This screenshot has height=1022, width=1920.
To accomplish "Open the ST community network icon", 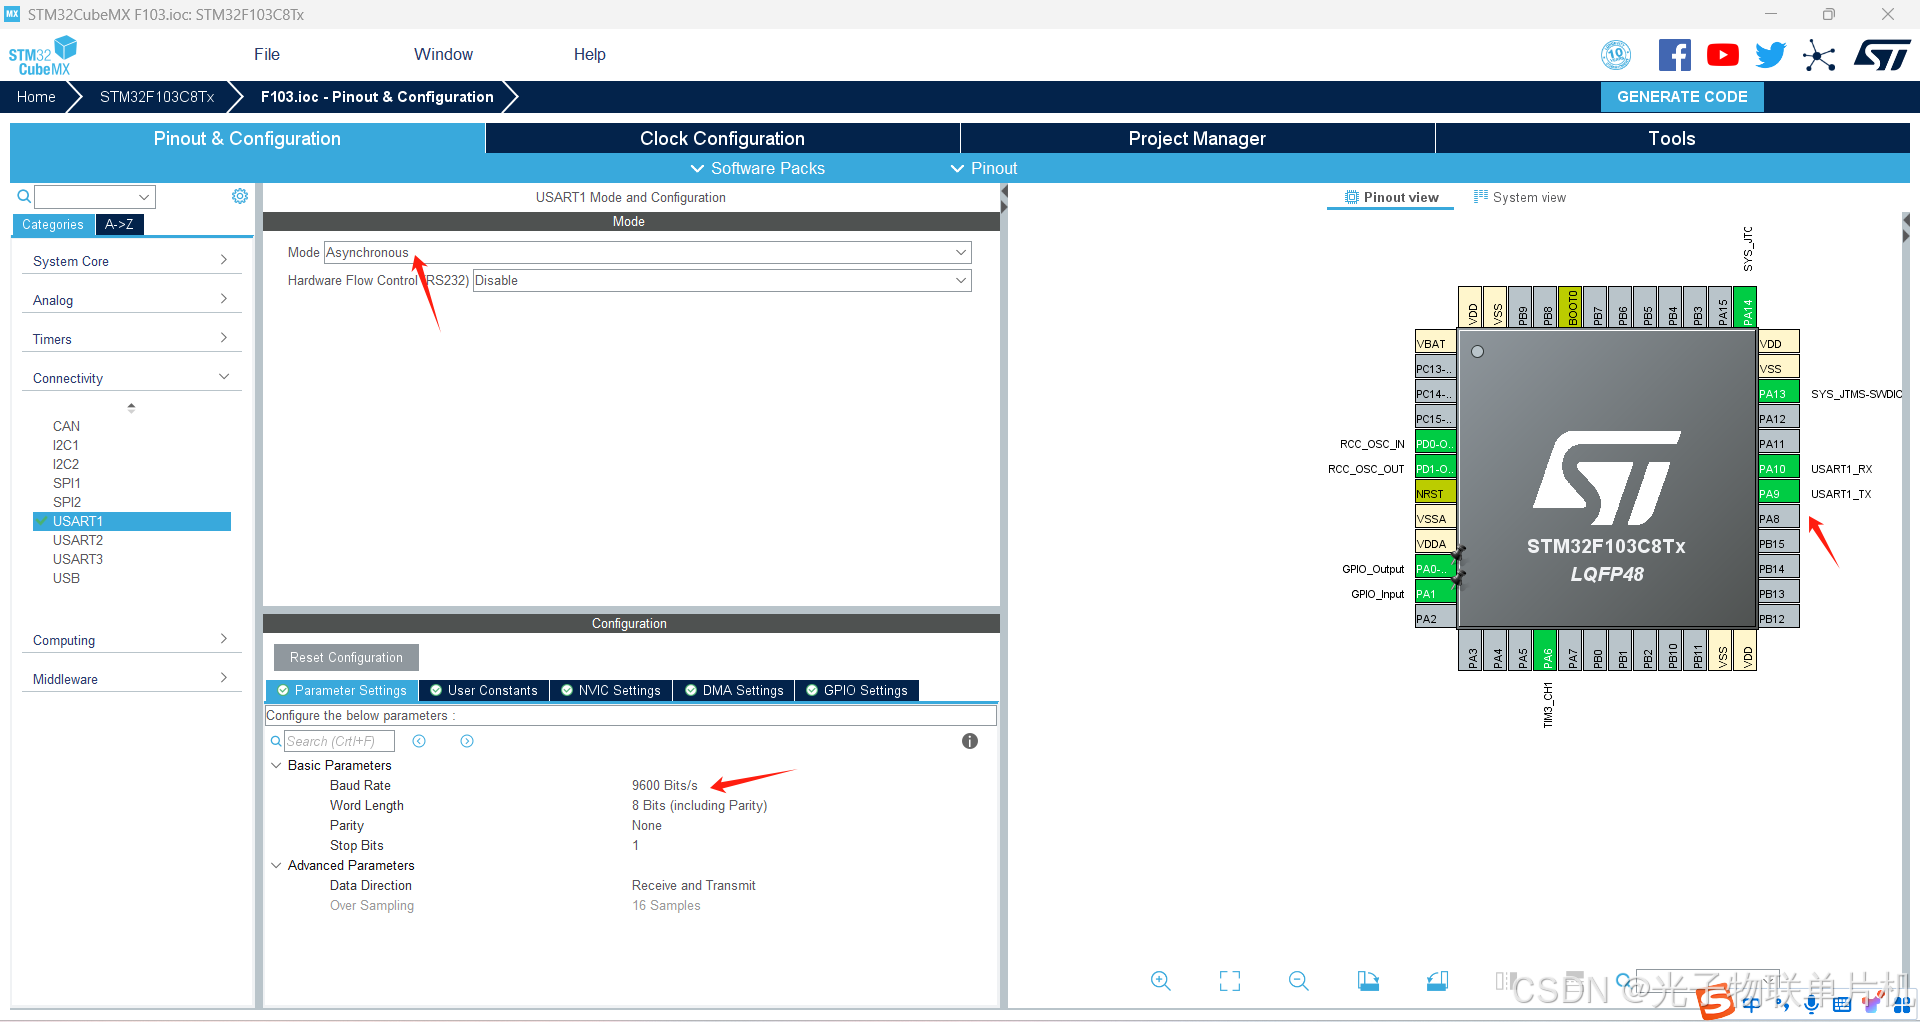I will coord(1819,55).
